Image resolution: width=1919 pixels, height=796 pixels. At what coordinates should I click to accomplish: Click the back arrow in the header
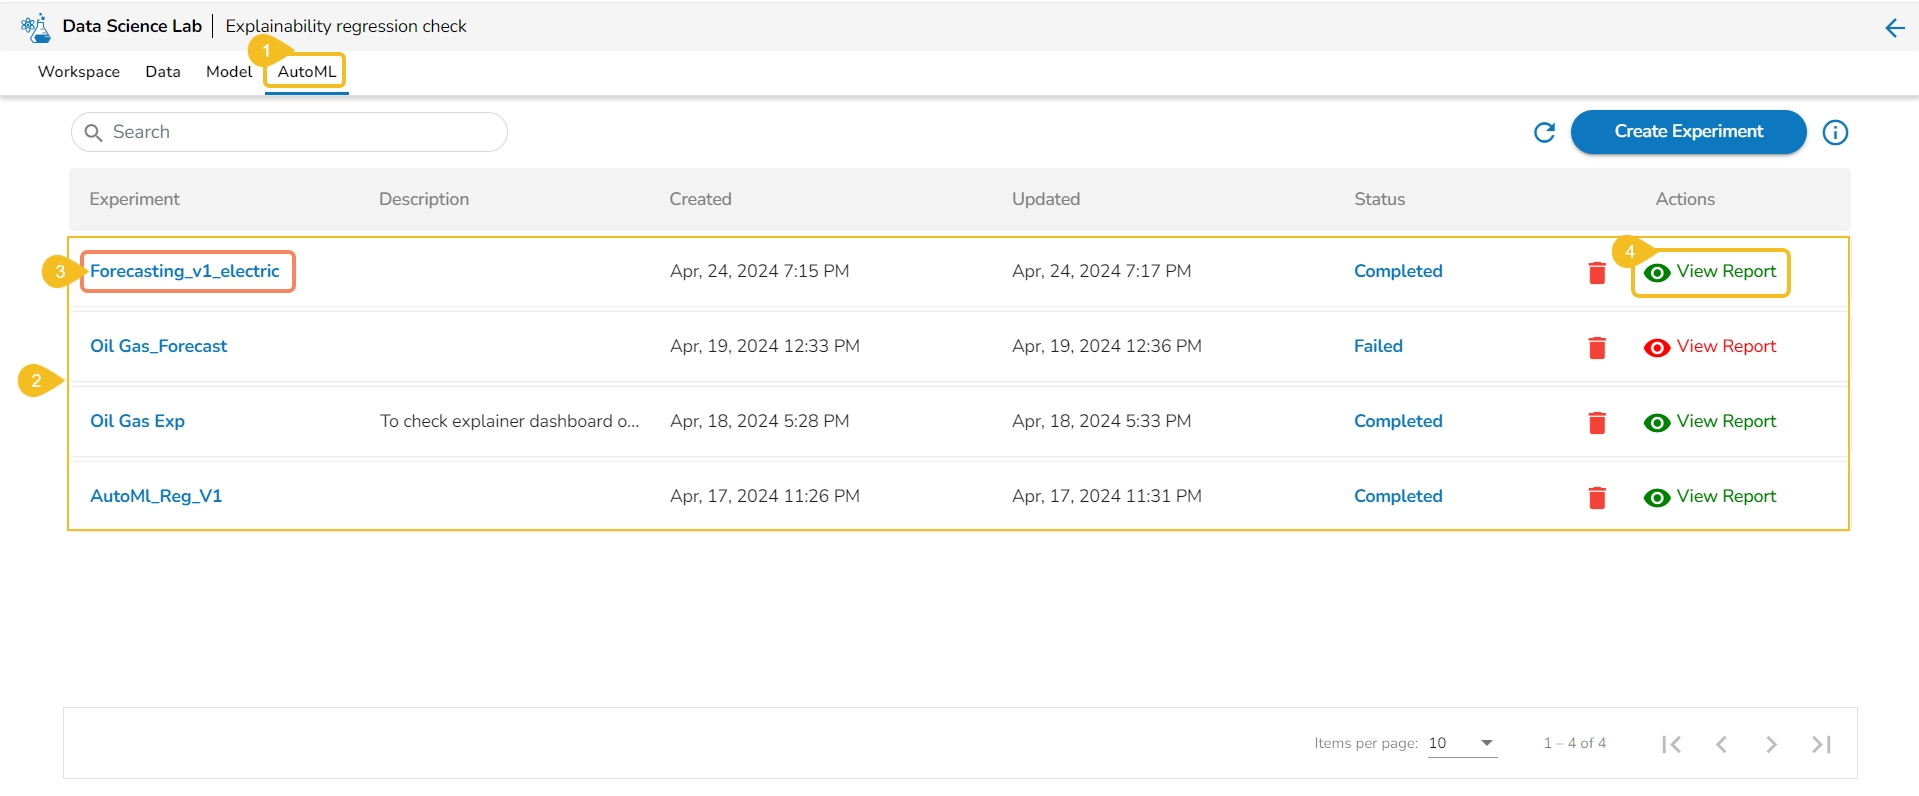tap(1894, 28)
